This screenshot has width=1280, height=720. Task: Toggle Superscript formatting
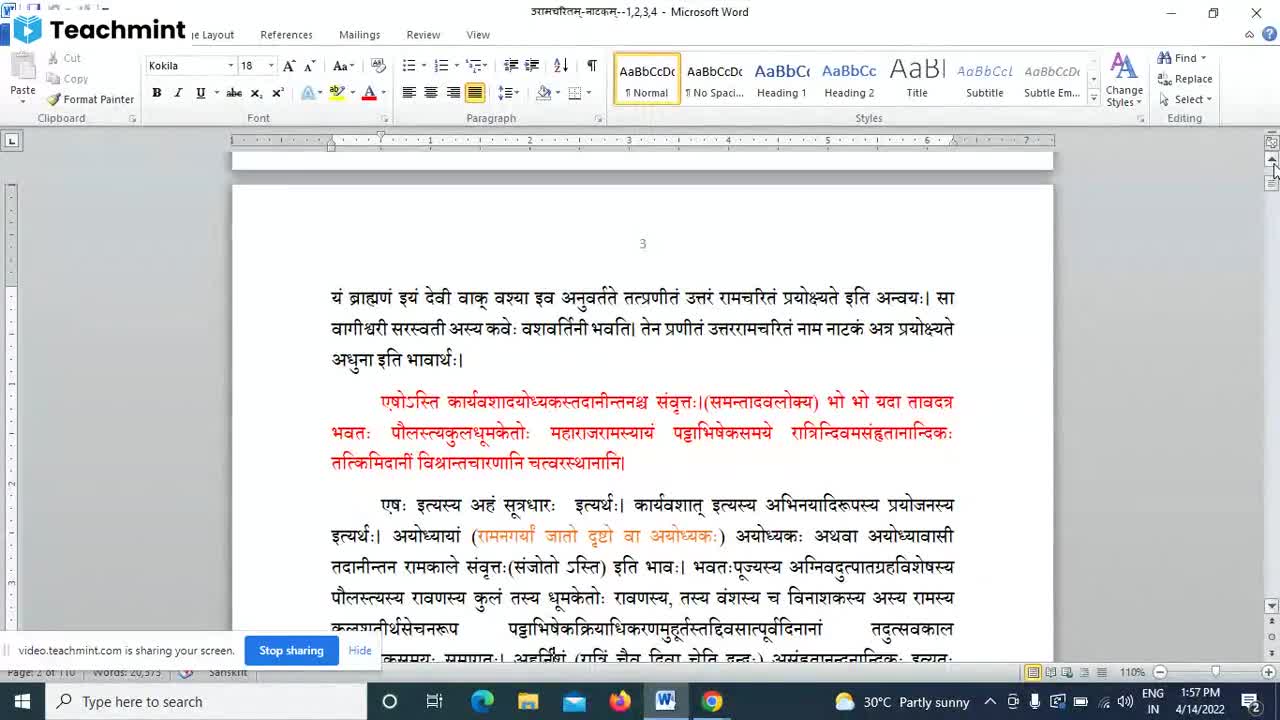point(278,93)
